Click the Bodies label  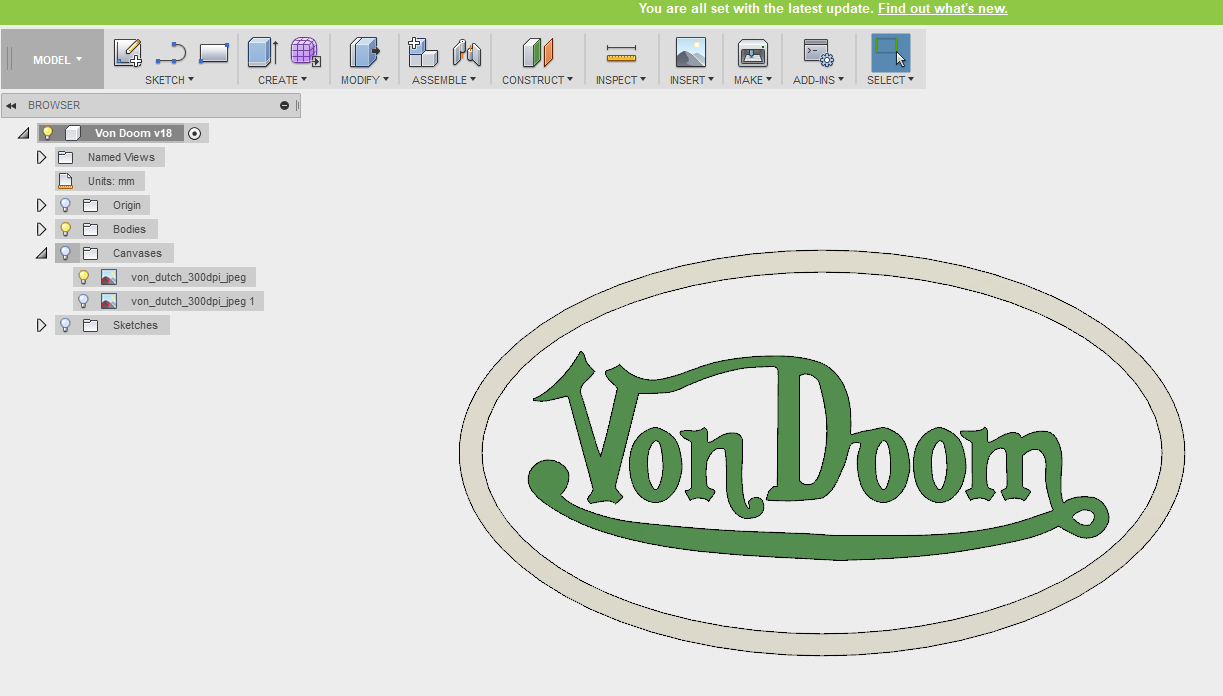pyautogui.click(x=129, y=229)
